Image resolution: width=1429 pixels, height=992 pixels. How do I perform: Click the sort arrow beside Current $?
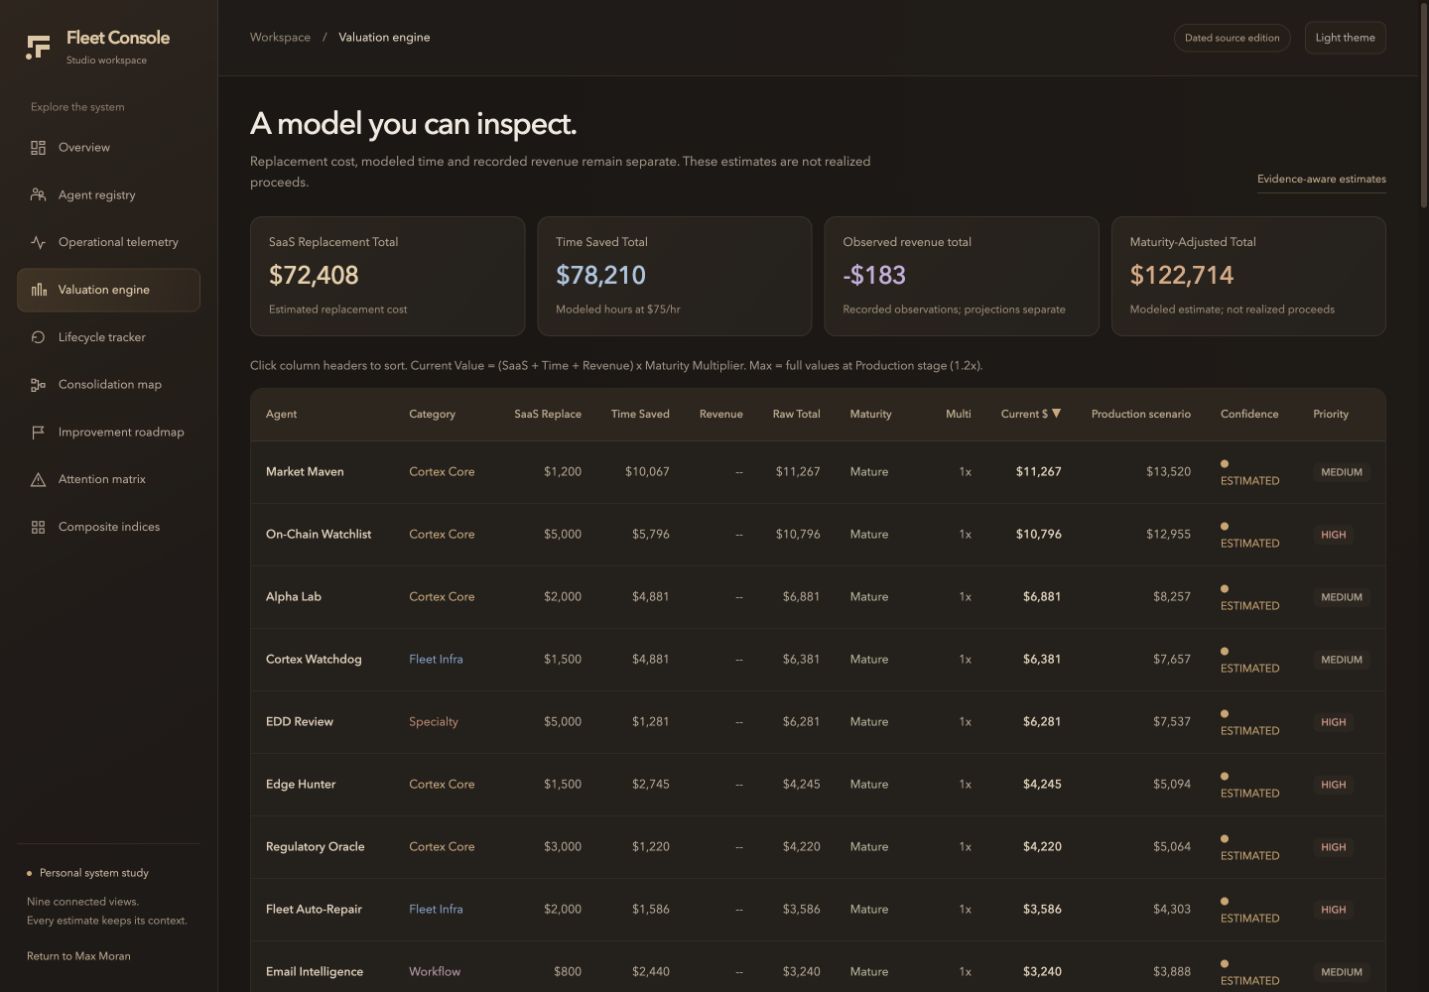pyautogui.click(x=1056, y=414)
